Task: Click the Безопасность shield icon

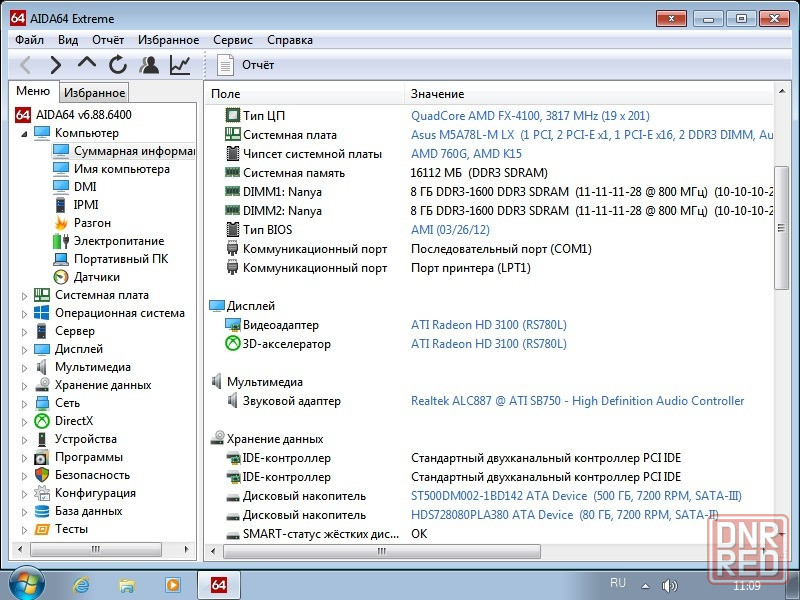Action: pyautogui.click(x=42, y=475)
